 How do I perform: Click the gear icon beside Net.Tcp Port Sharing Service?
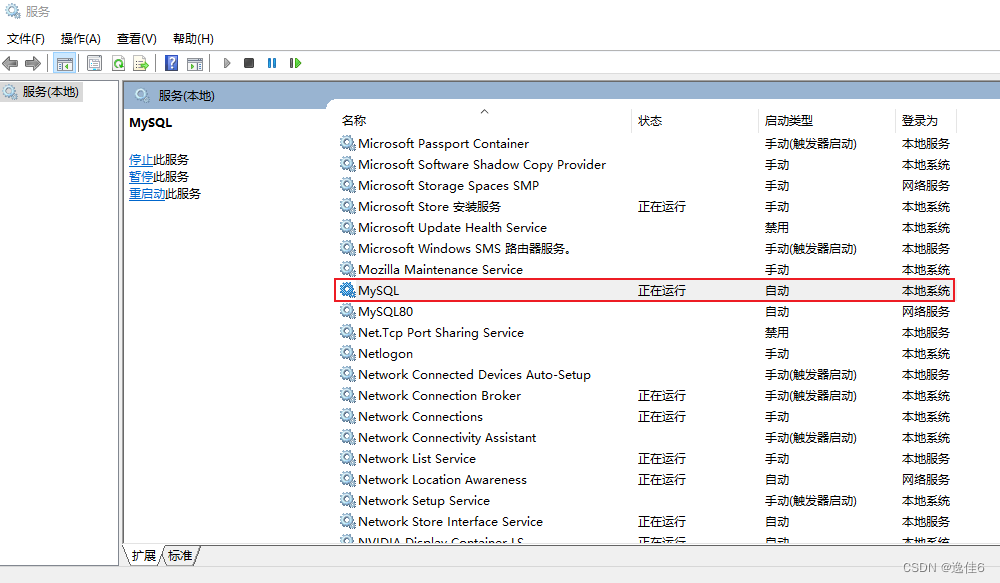point(348,332)
